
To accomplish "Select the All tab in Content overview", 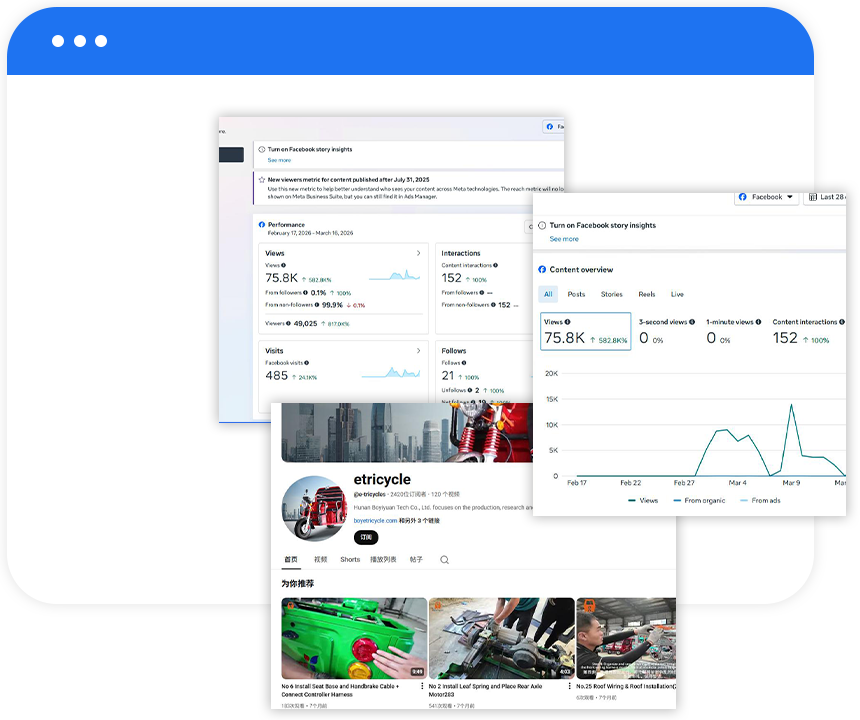I will (548, 294).
